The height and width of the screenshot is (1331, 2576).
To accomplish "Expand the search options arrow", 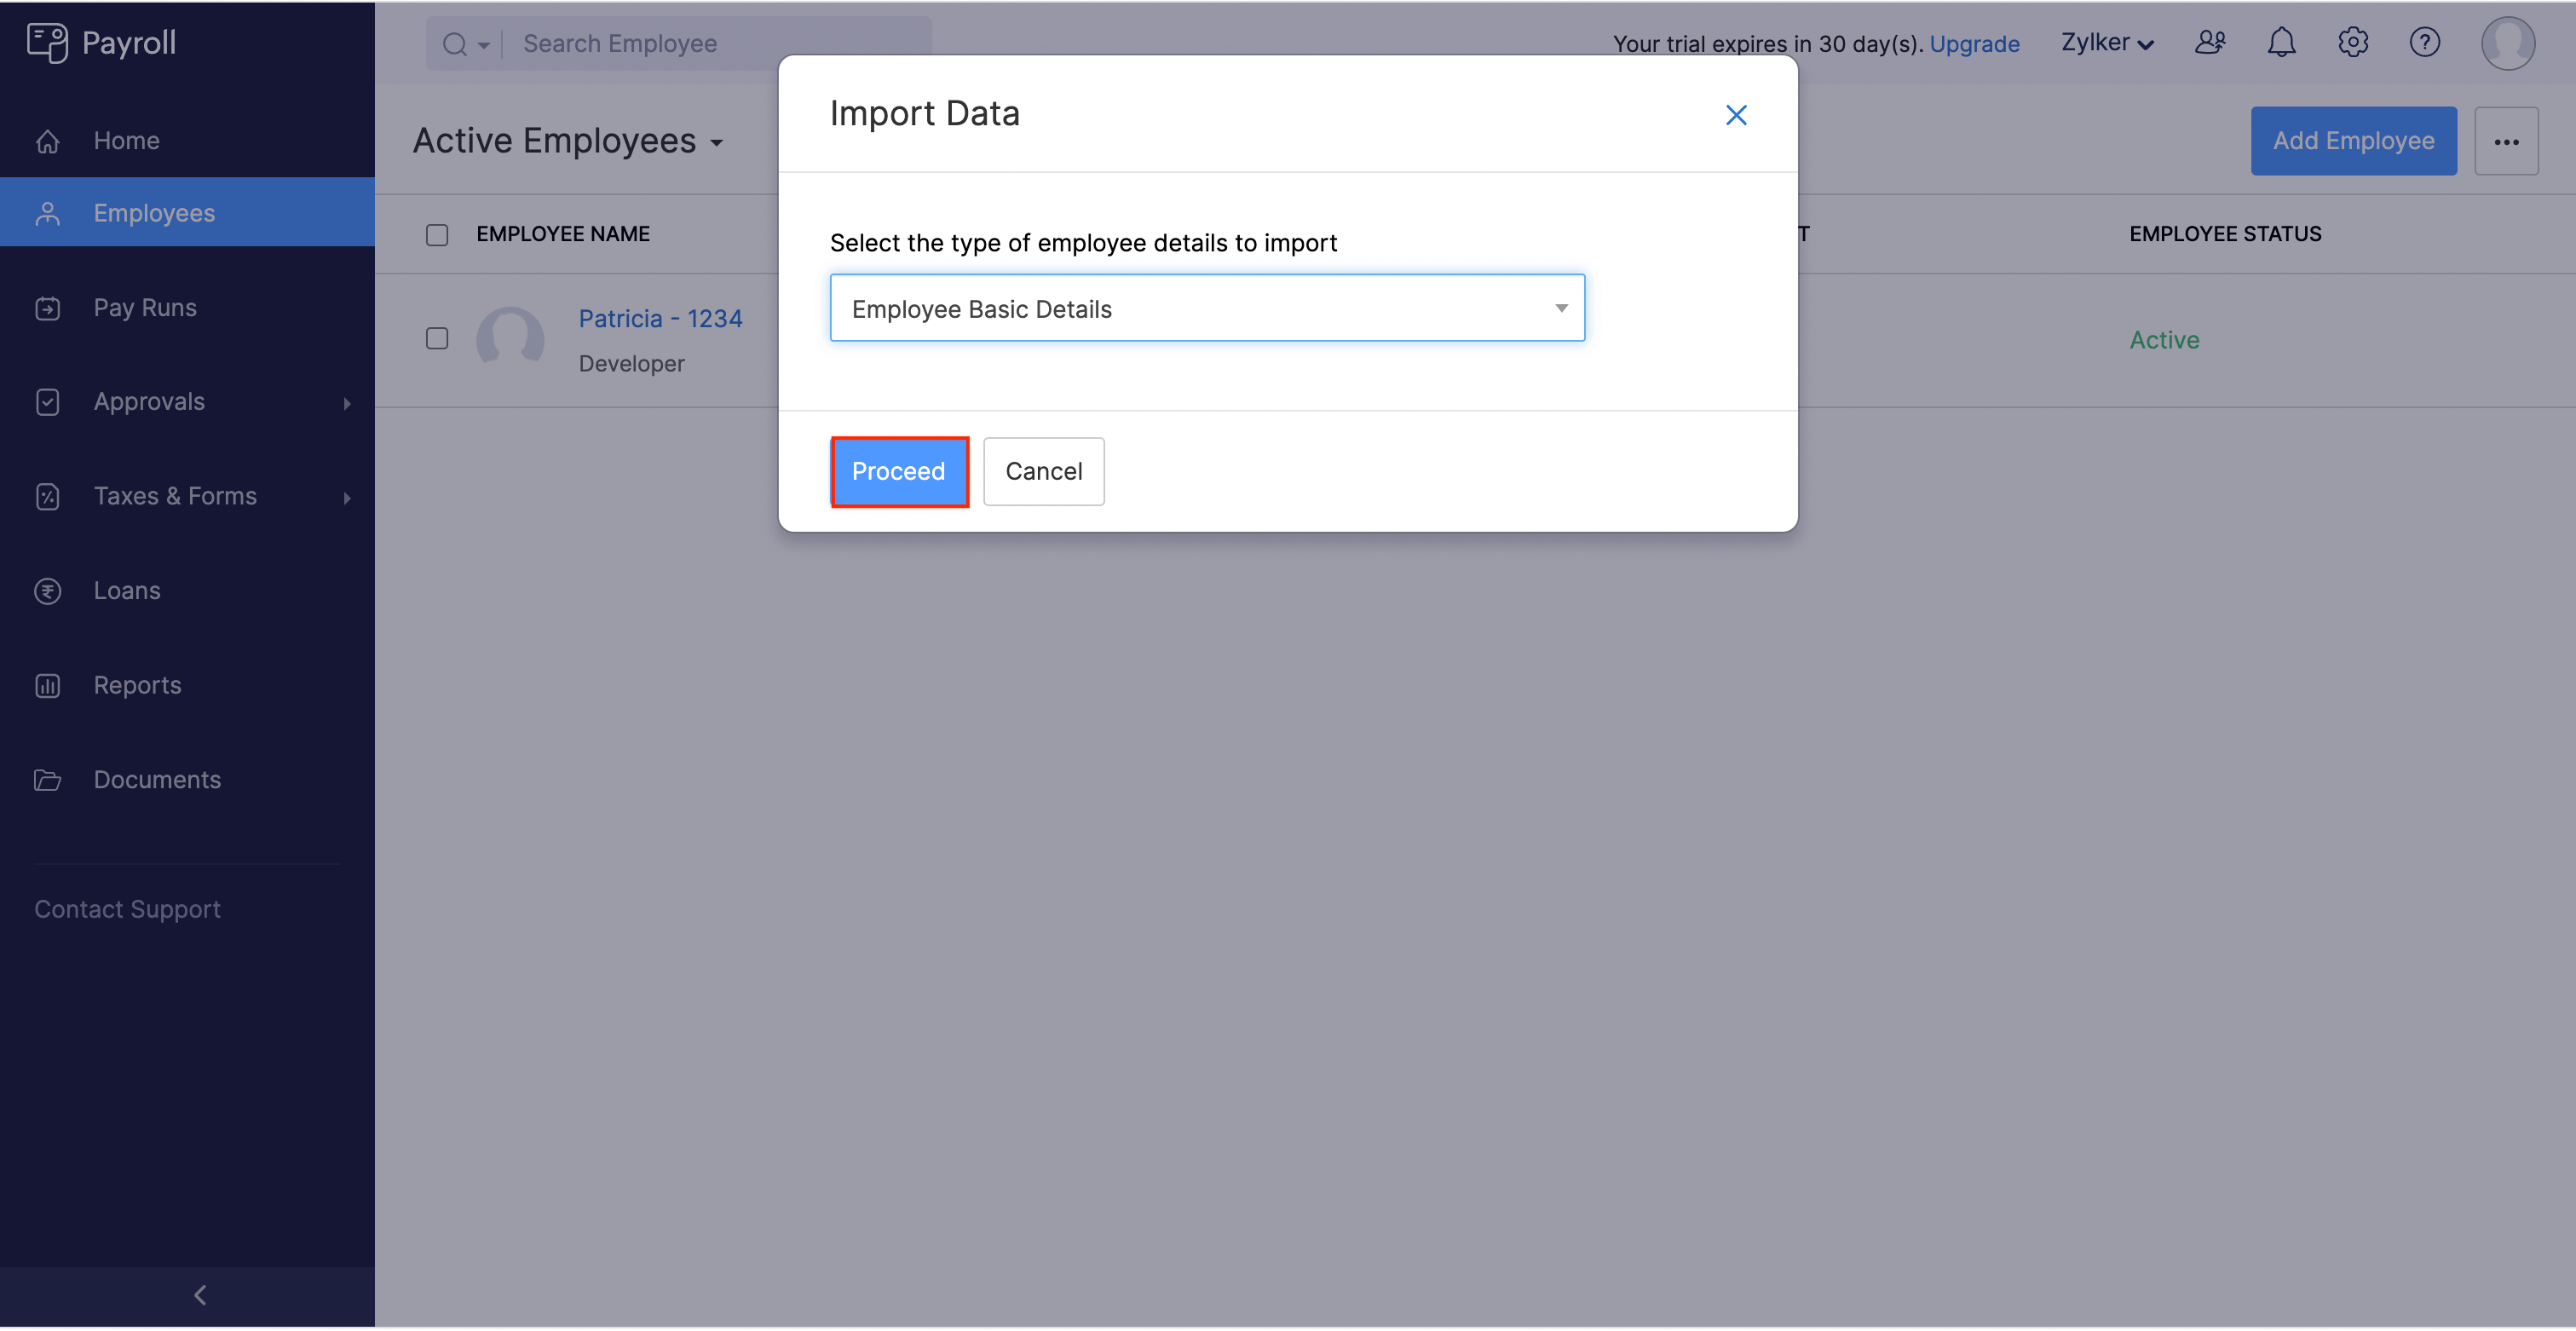I will [x=483, y=44].
